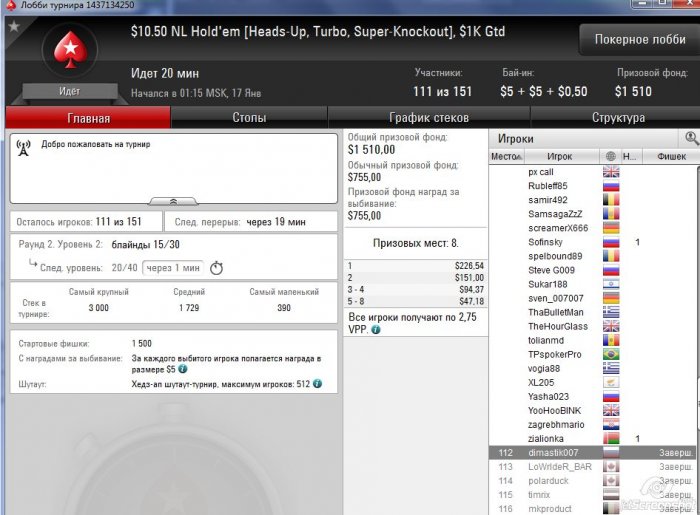Click the Israel flag next to Sukar188
Image resolution: width=700 pixels, height=515 pixels.
point(611,284)
